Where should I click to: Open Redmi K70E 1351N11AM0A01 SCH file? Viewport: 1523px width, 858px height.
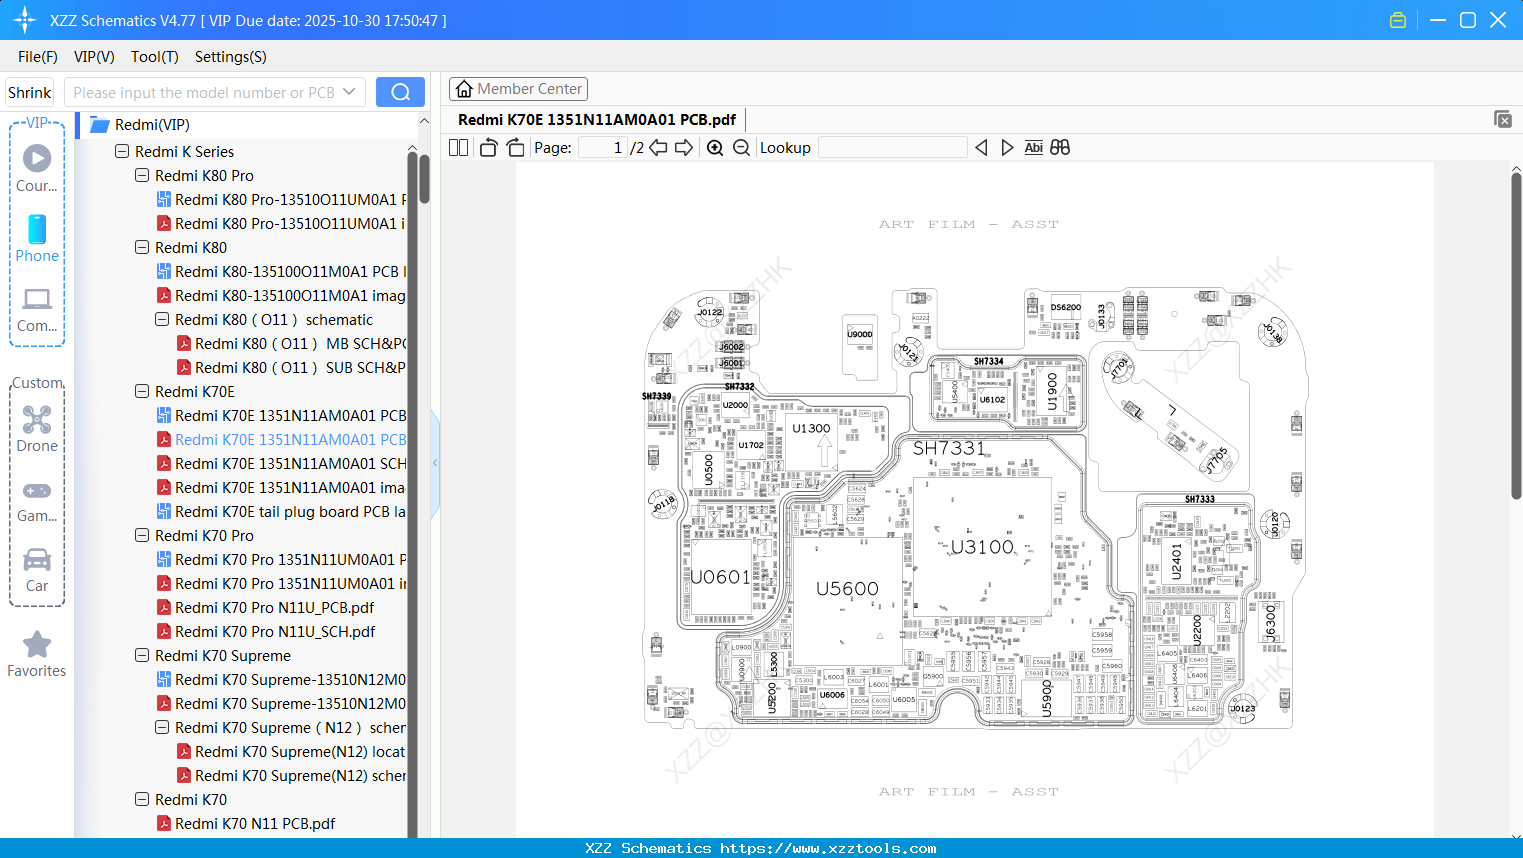[282, 463]
